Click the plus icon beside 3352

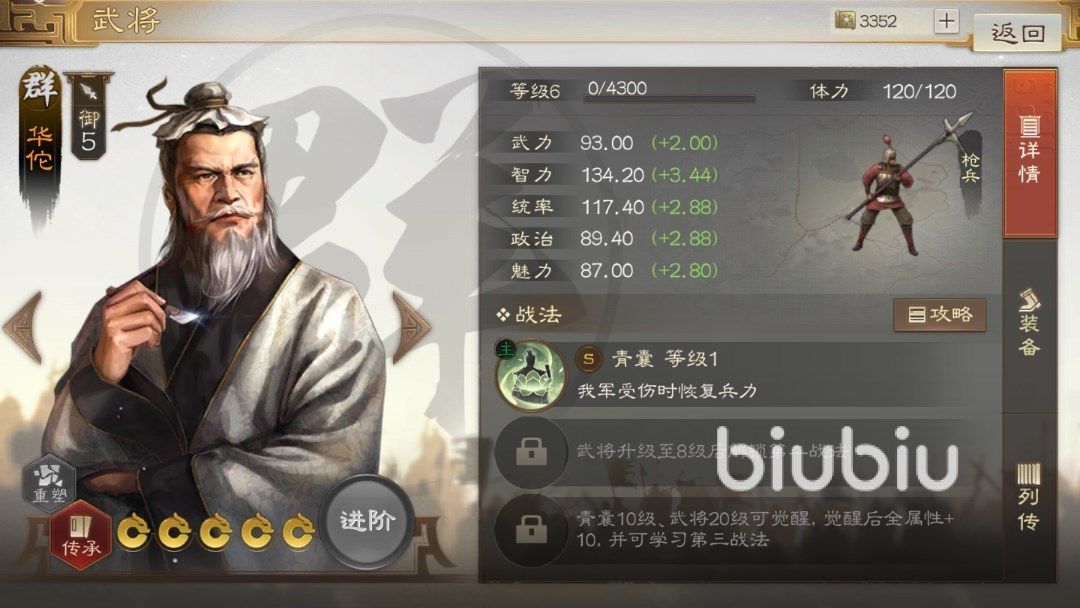coord(946,21)
